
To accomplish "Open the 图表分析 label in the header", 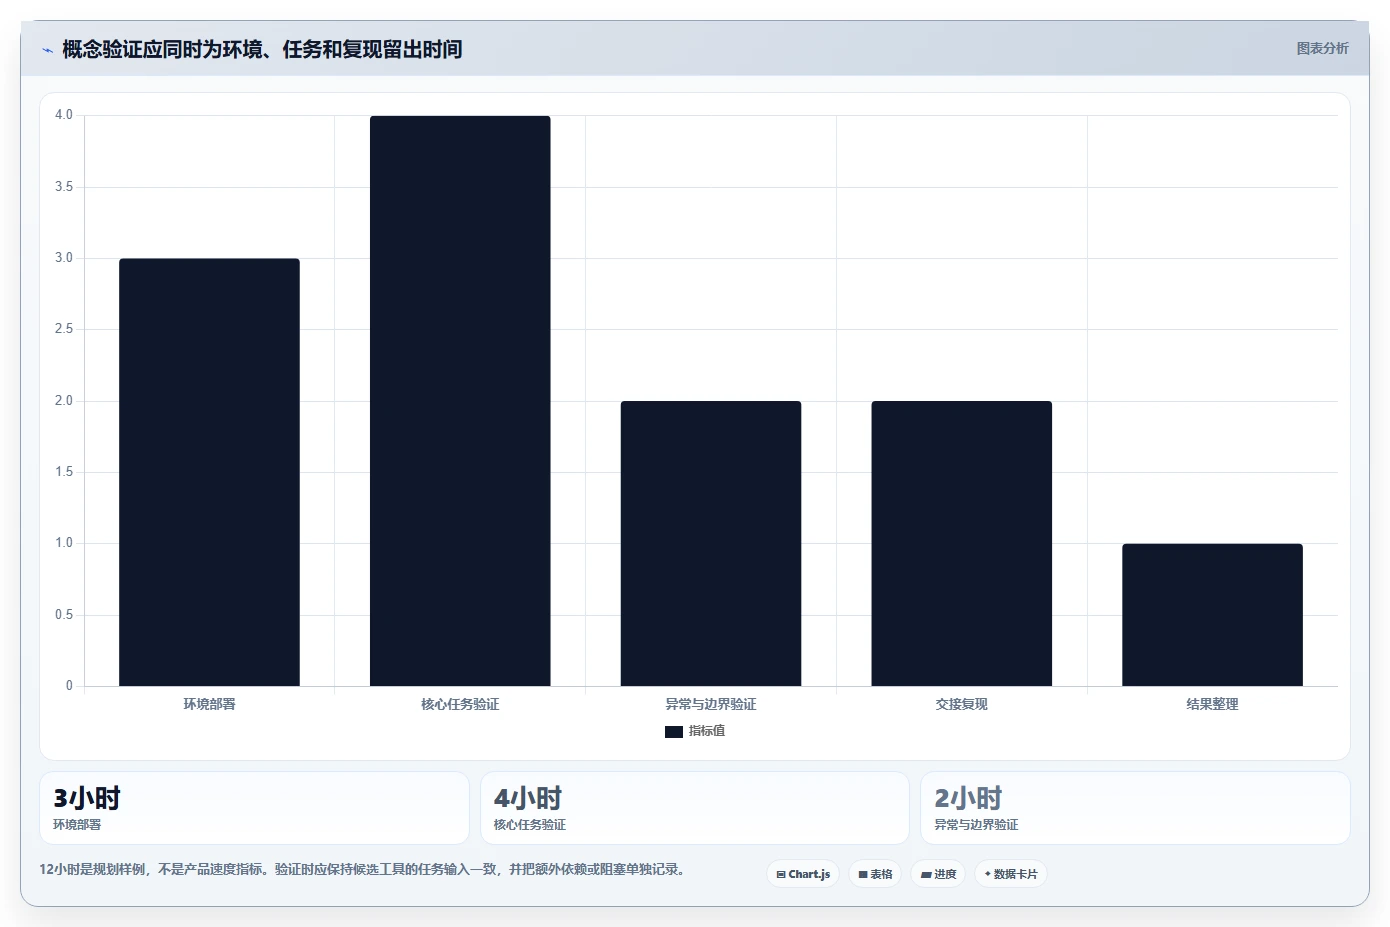I will point(1322,48).
